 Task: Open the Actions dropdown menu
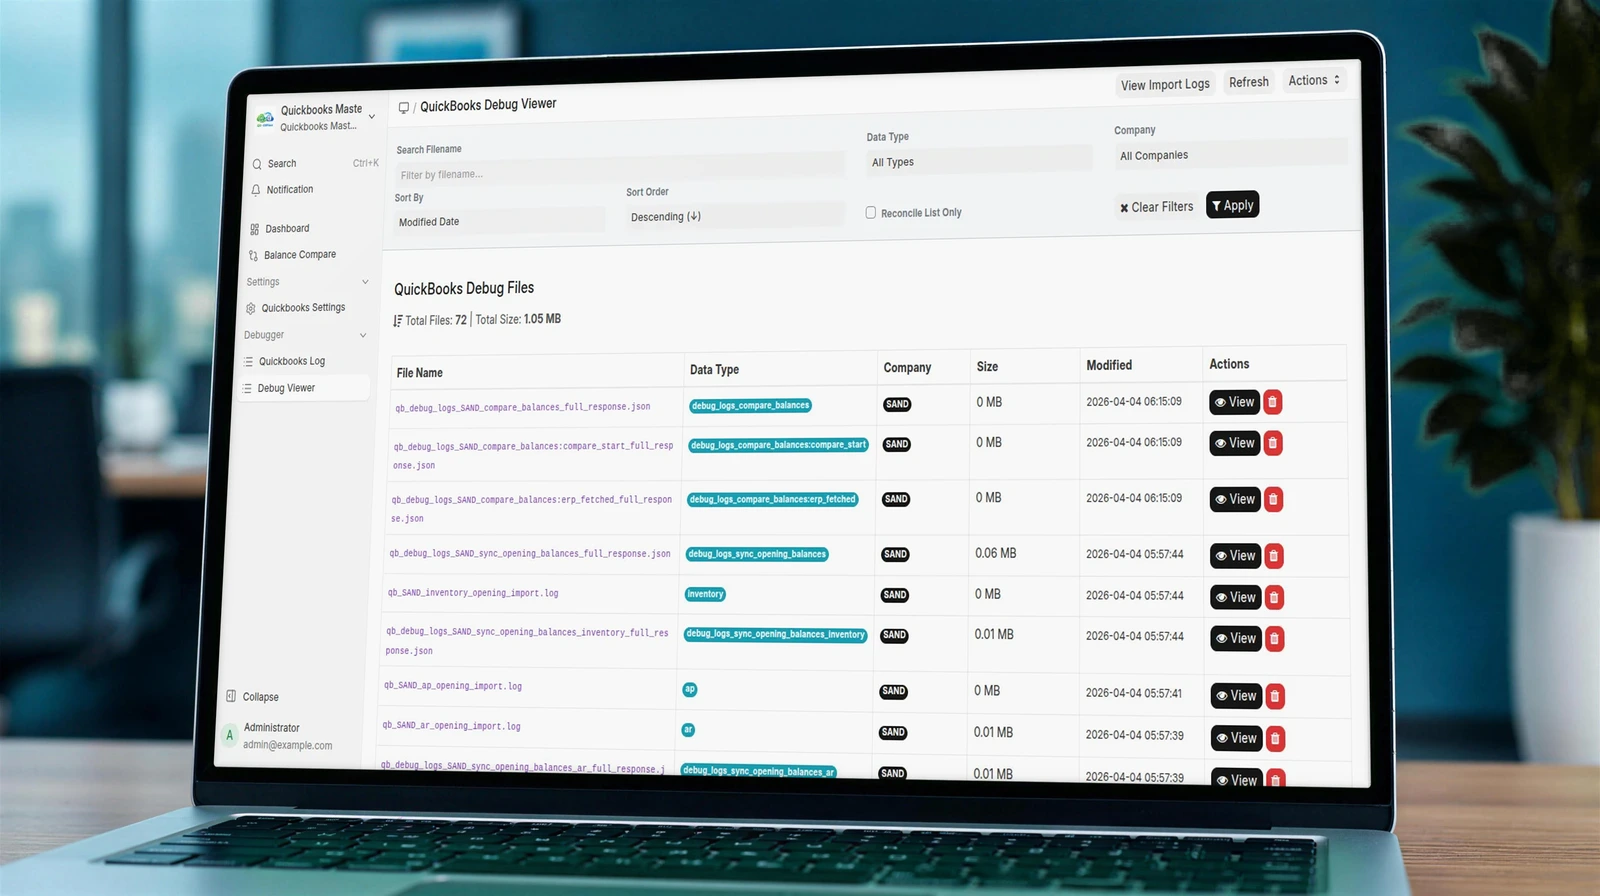[x=1314, y=80]
